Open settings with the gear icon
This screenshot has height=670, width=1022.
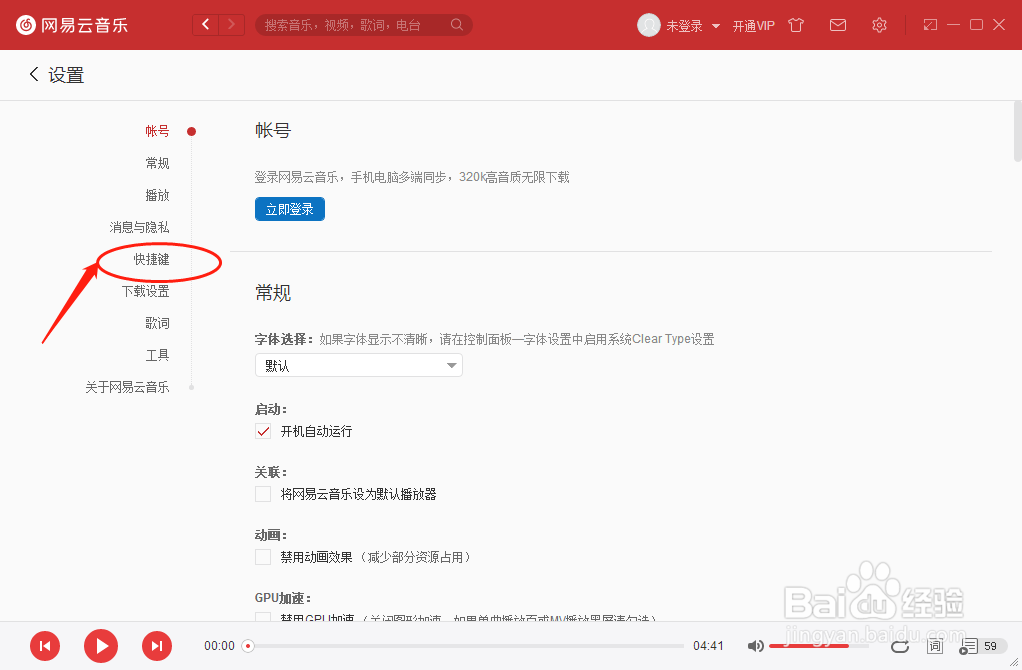pyautogui.click(x=879, y=25)
